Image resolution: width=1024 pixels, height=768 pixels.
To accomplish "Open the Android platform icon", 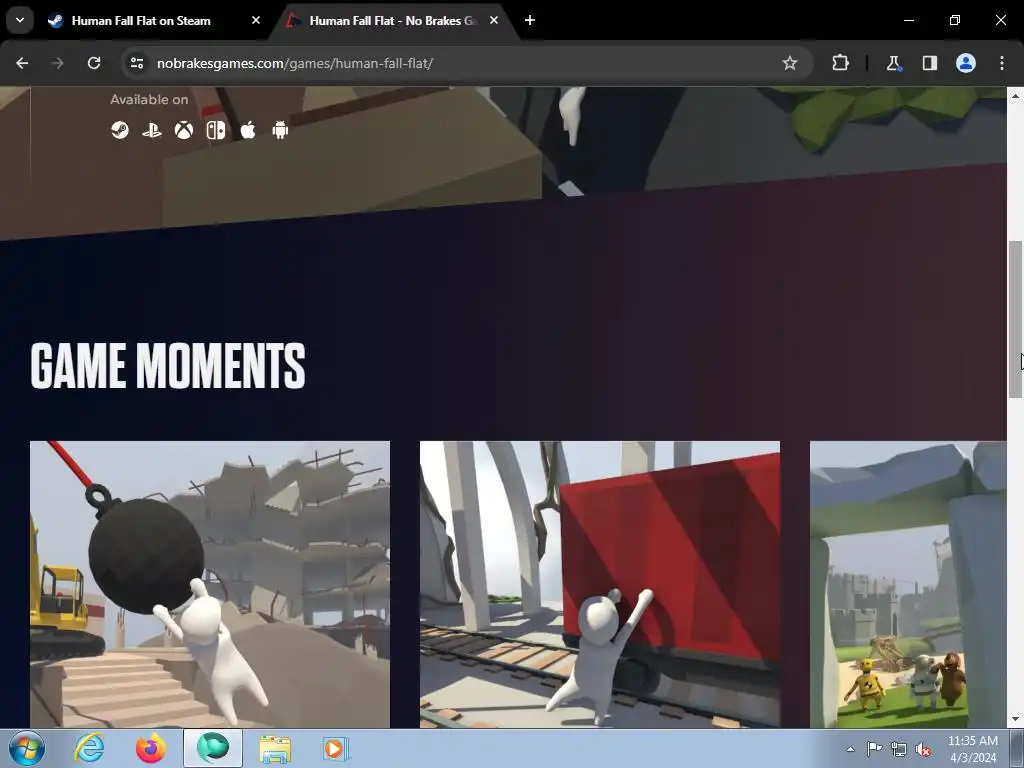I will [280, 131].
